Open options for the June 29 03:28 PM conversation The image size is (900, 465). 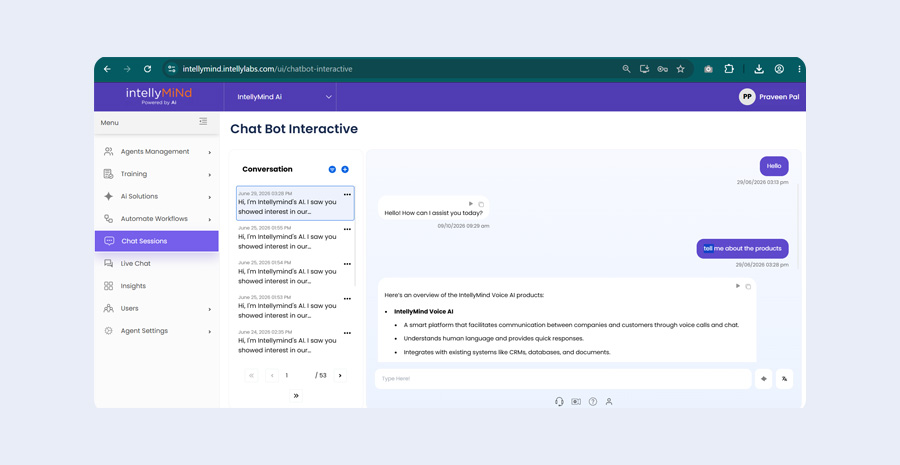tap(347, 195)
